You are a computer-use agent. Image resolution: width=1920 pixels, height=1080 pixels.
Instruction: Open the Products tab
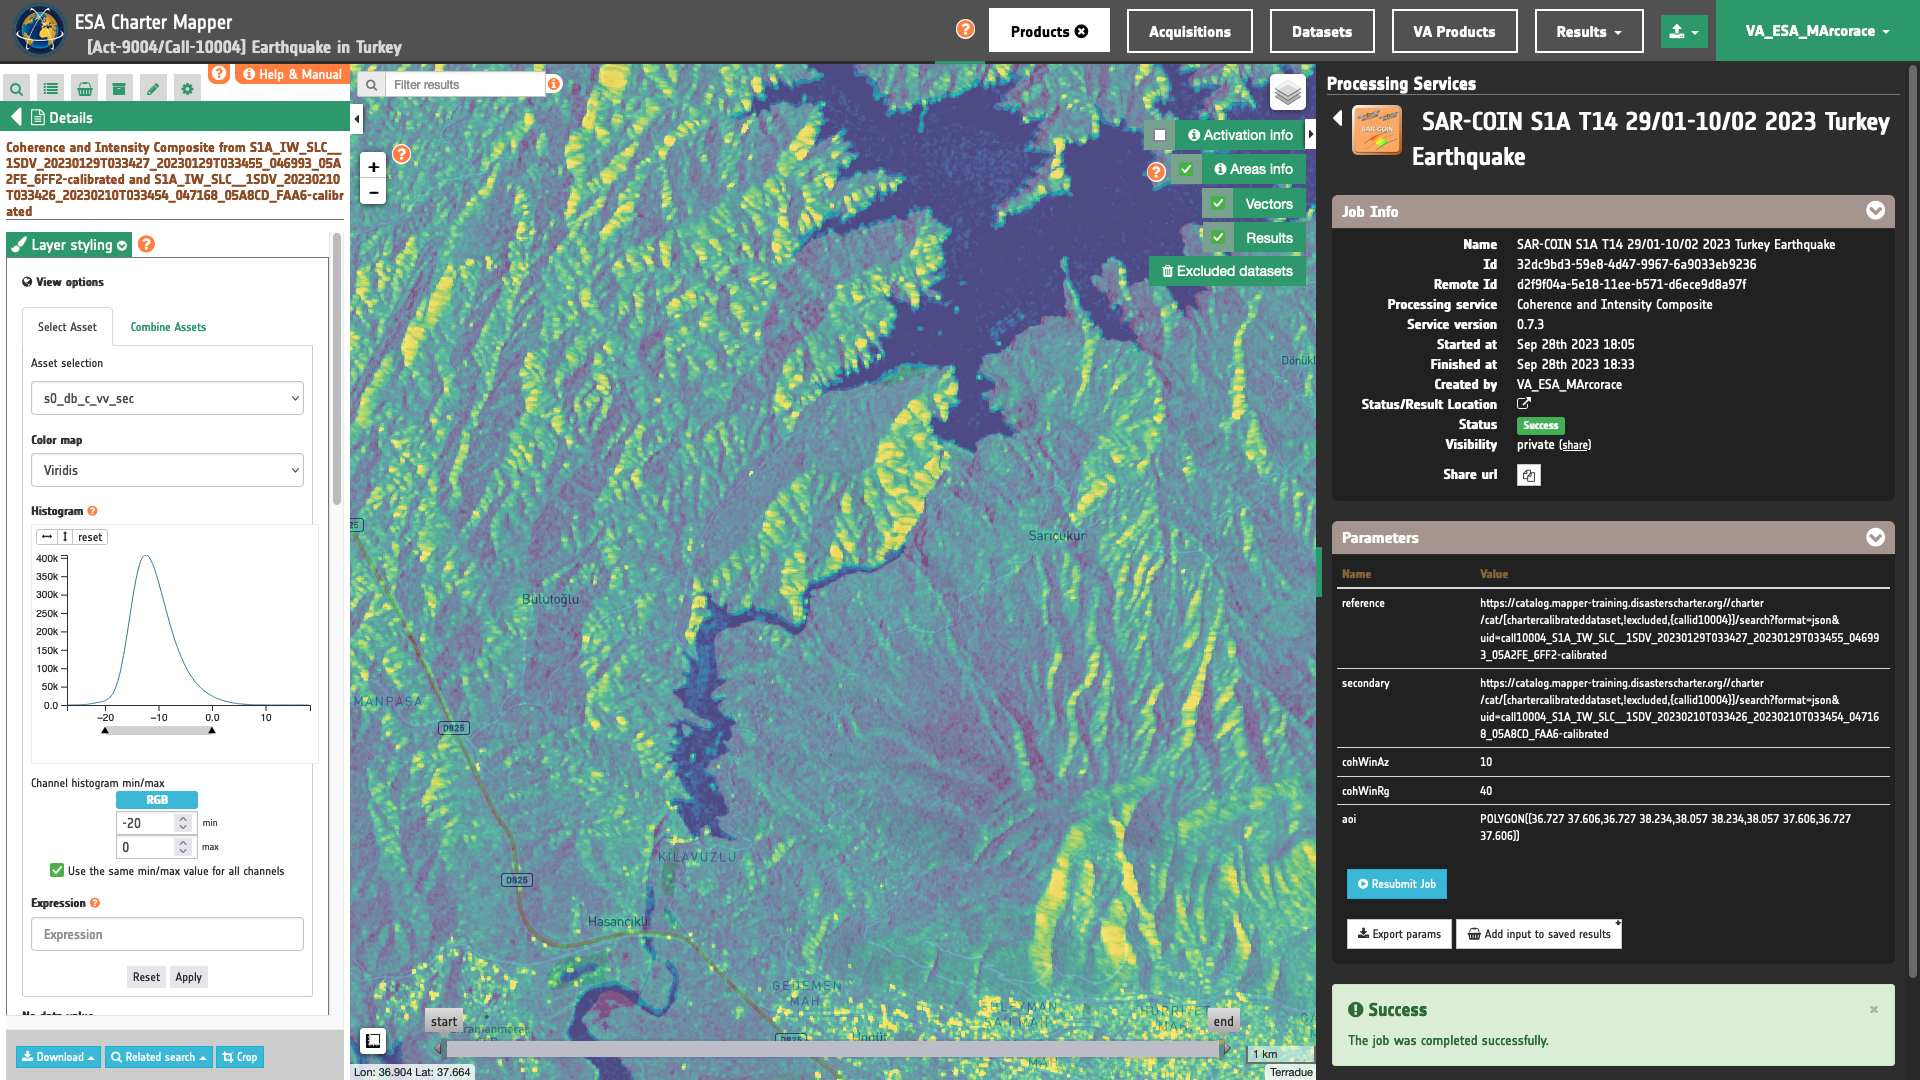click(1049, 31)
